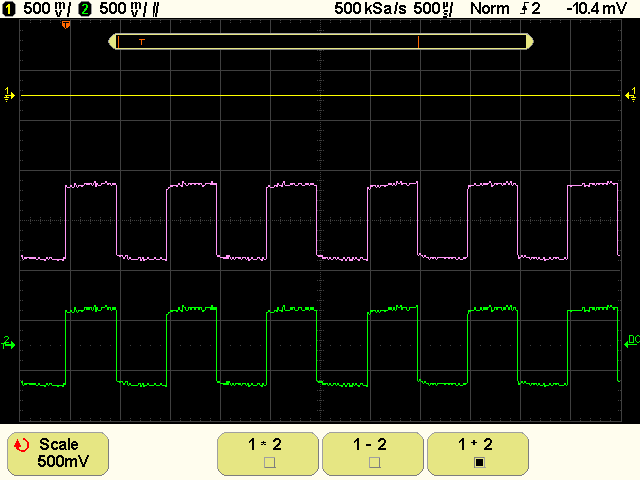Click the channel 2 500 mV/ scale readout

pos(123,9)
